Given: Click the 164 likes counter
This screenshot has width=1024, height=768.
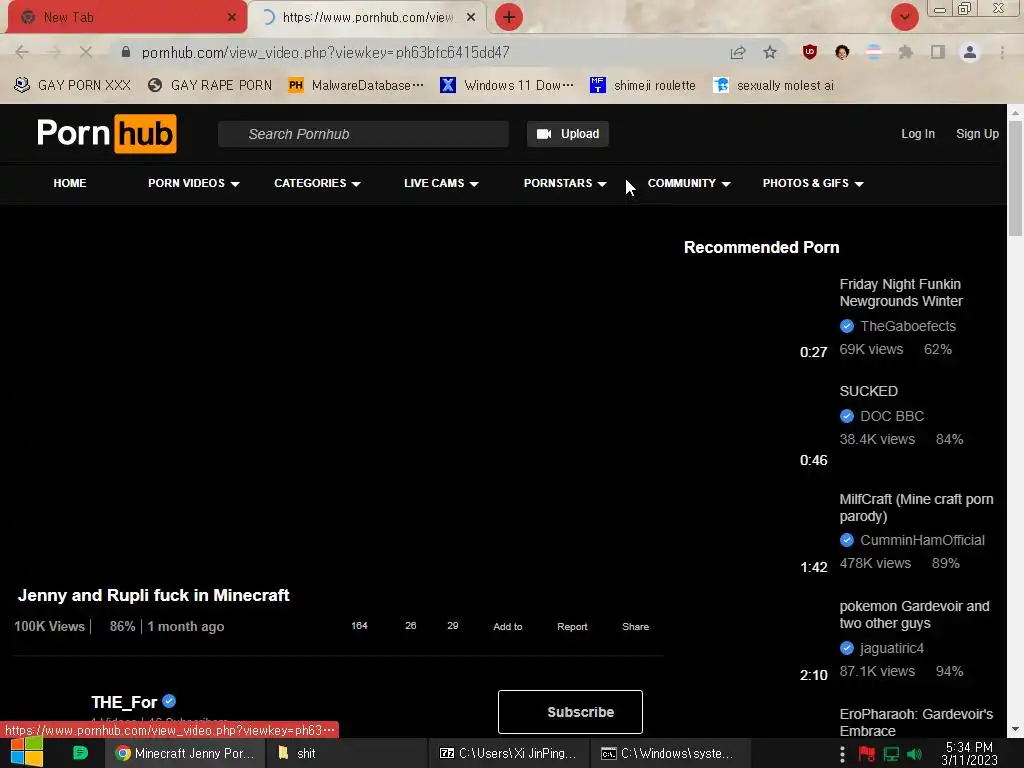Looking at the screenshot, I should [x=359, y=626].
